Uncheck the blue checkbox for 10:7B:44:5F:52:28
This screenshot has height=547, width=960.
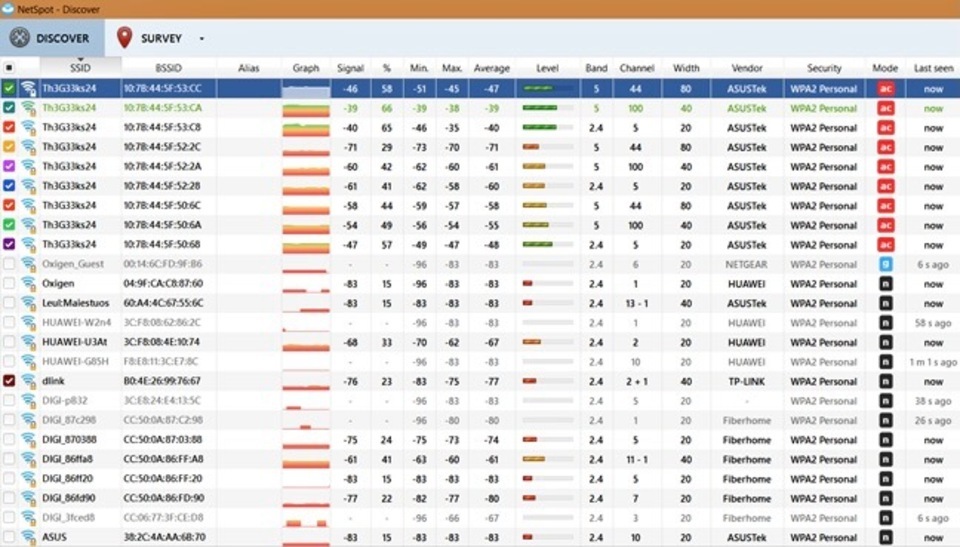coord(9,186)
